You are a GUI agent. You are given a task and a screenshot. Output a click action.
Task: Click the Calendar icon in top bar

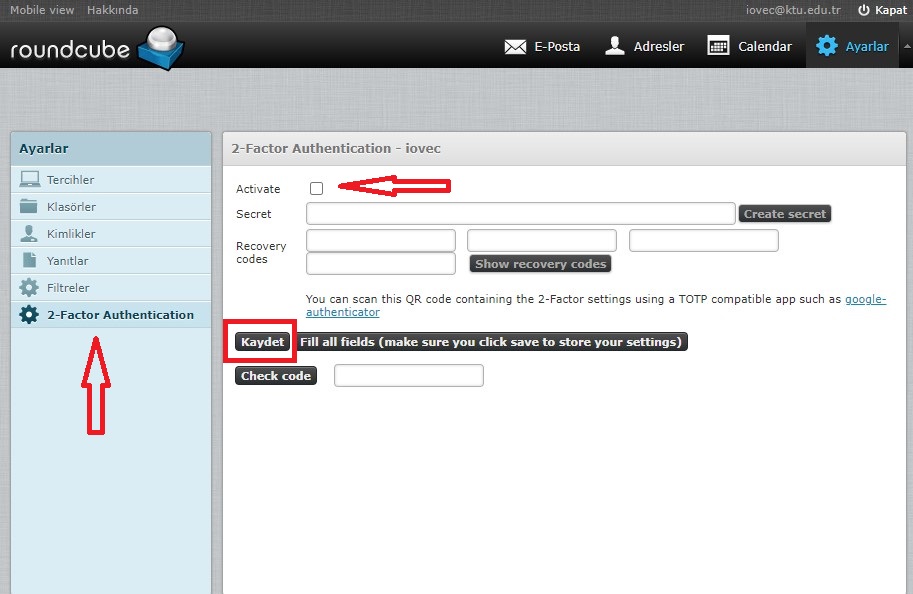pos(718,45)
